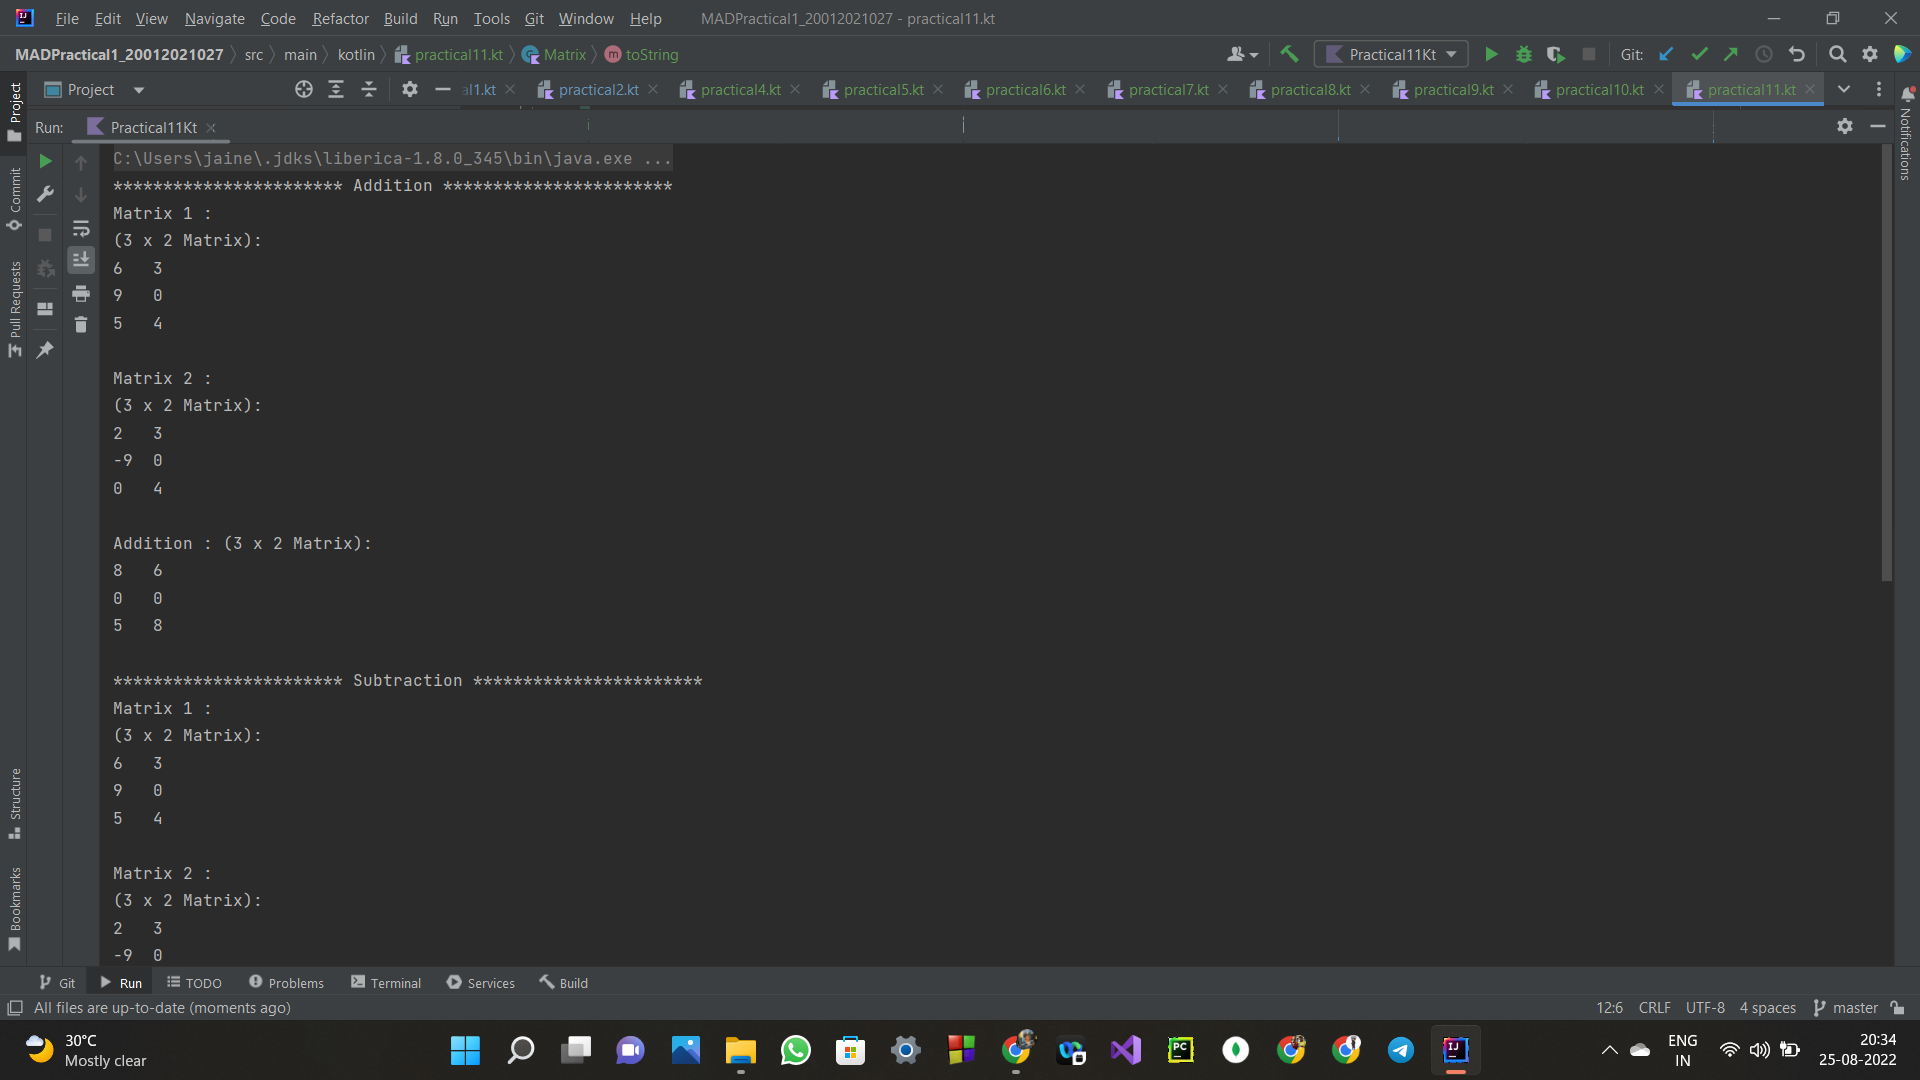Start the Debug bug icon in toolbar
The image size is (1920, 1080).
coord(1523,54)
